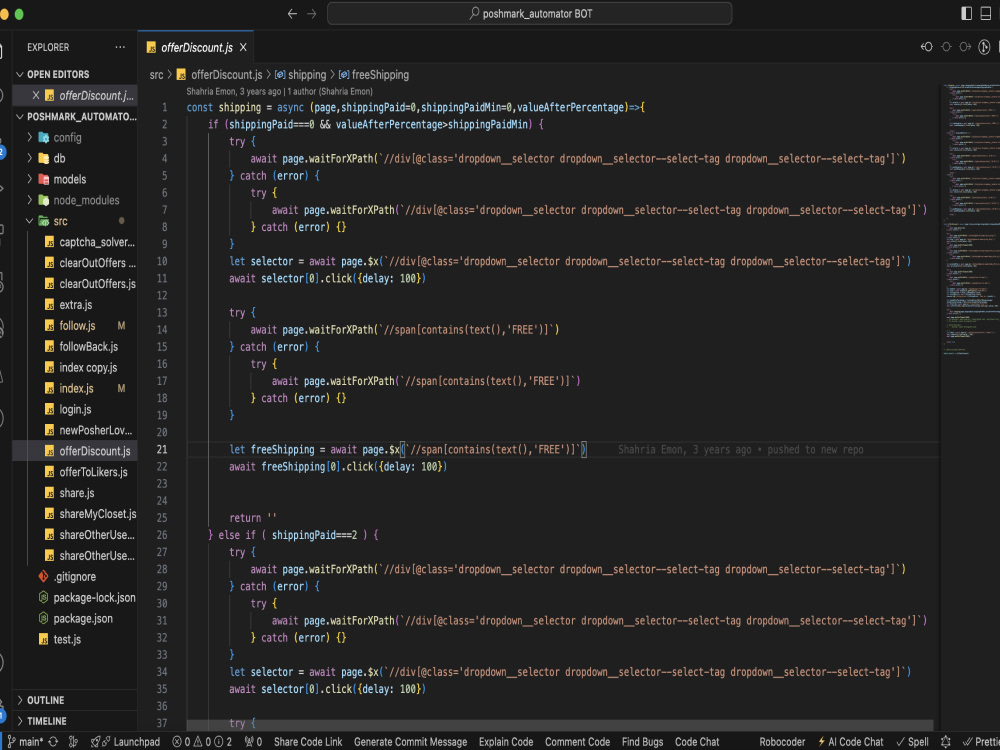1000x750 pixels.
Task: Click Generate Commit Message
Action: click(410, 742)
